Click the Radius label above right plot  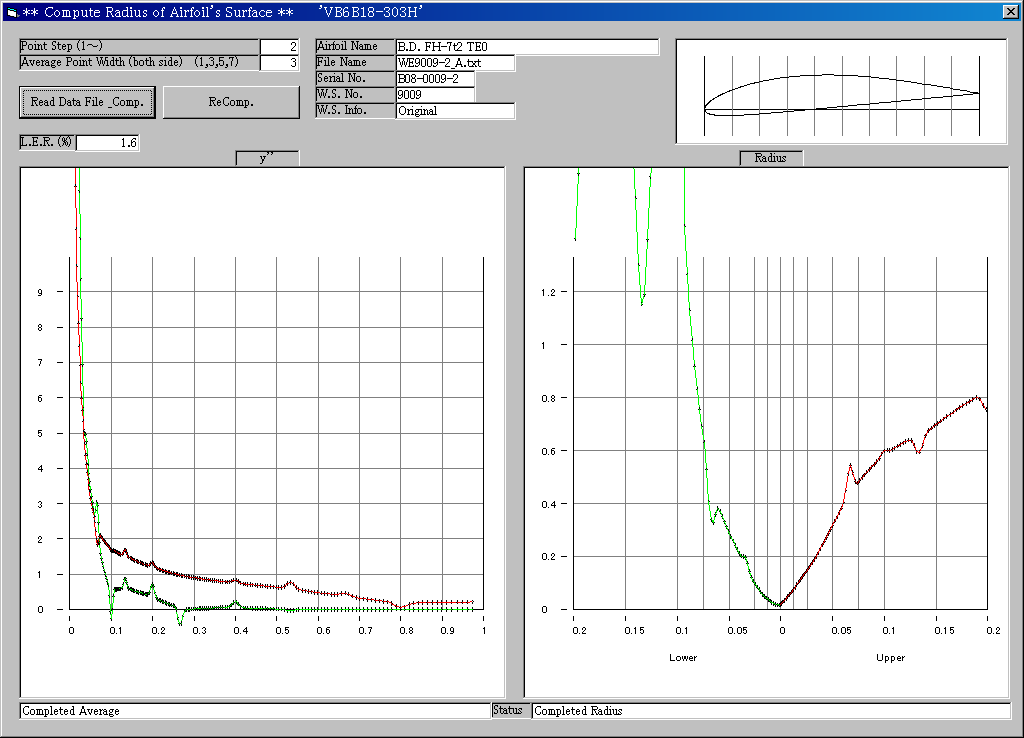(x=770, y=158)
